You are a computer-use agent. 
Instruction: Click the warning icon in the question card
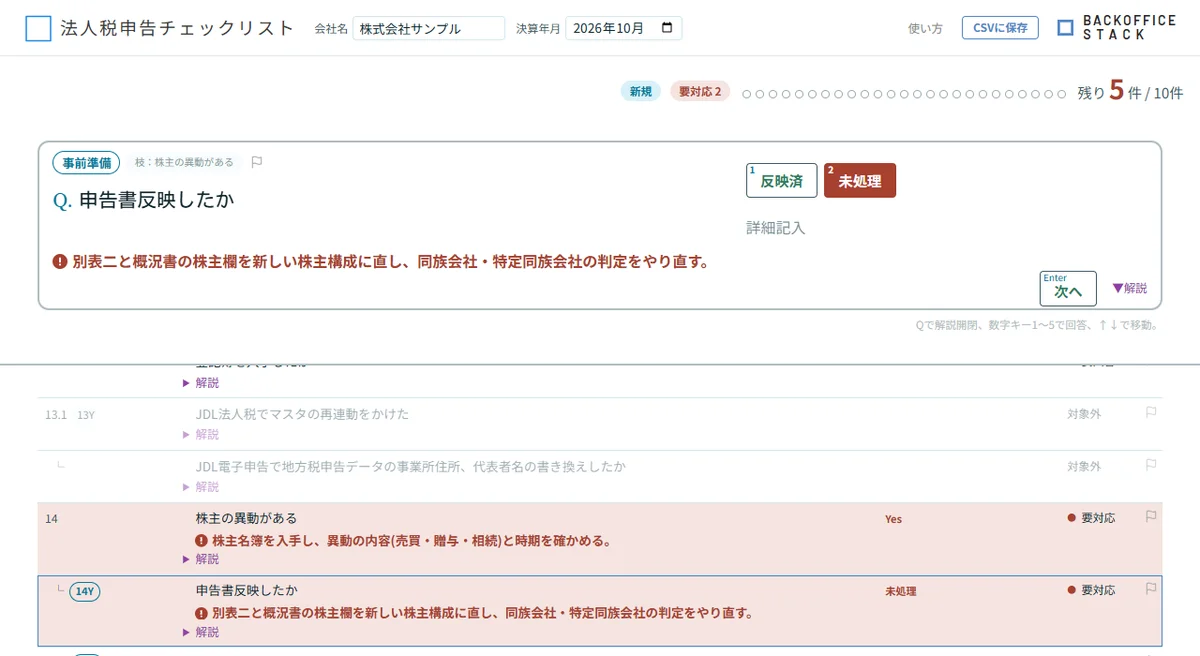click(60, 262)
